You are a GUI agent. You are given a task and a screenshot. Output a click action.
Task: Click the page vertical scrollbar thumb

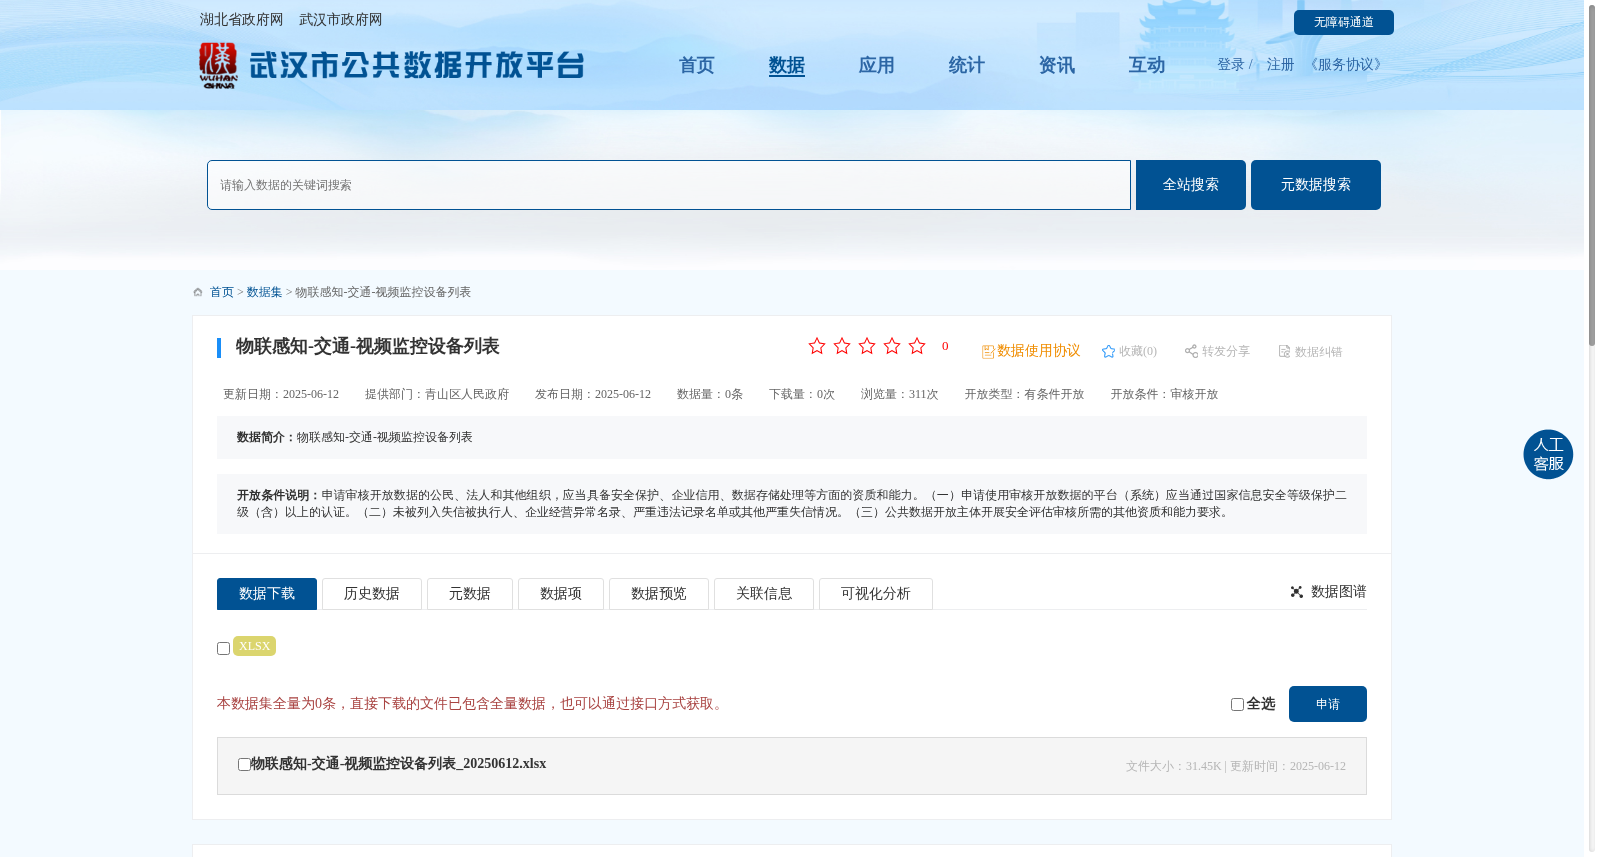(x=1592, y=175)
